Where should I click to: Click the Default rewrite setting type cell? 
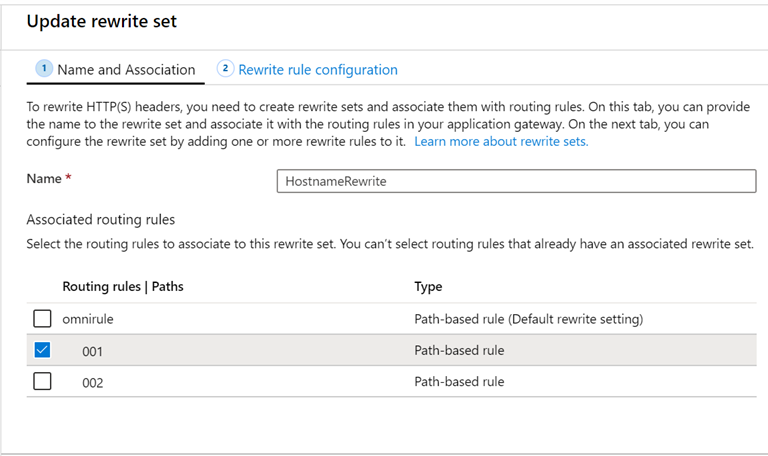click(x=527, y=320)
